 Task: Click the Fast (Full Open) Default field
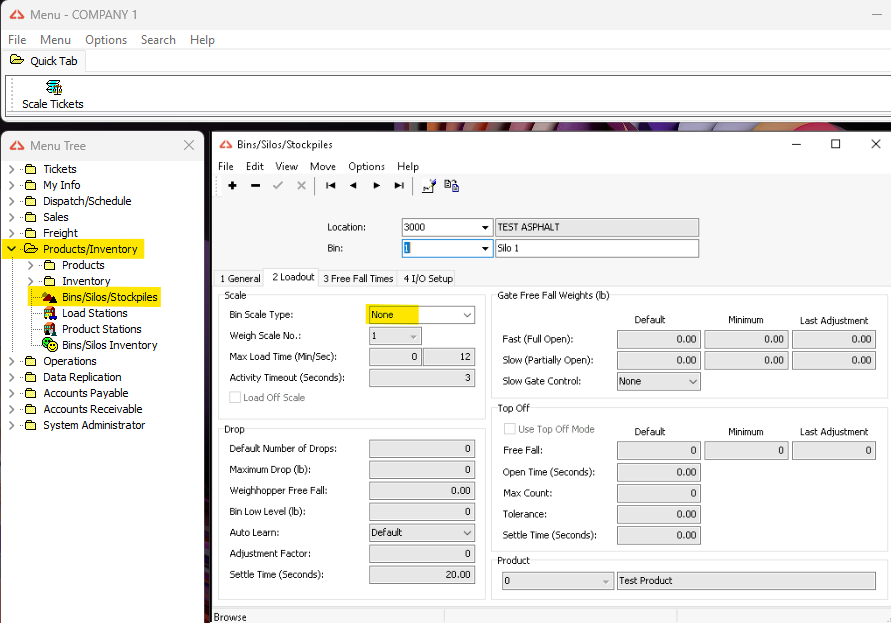point(659,339)
